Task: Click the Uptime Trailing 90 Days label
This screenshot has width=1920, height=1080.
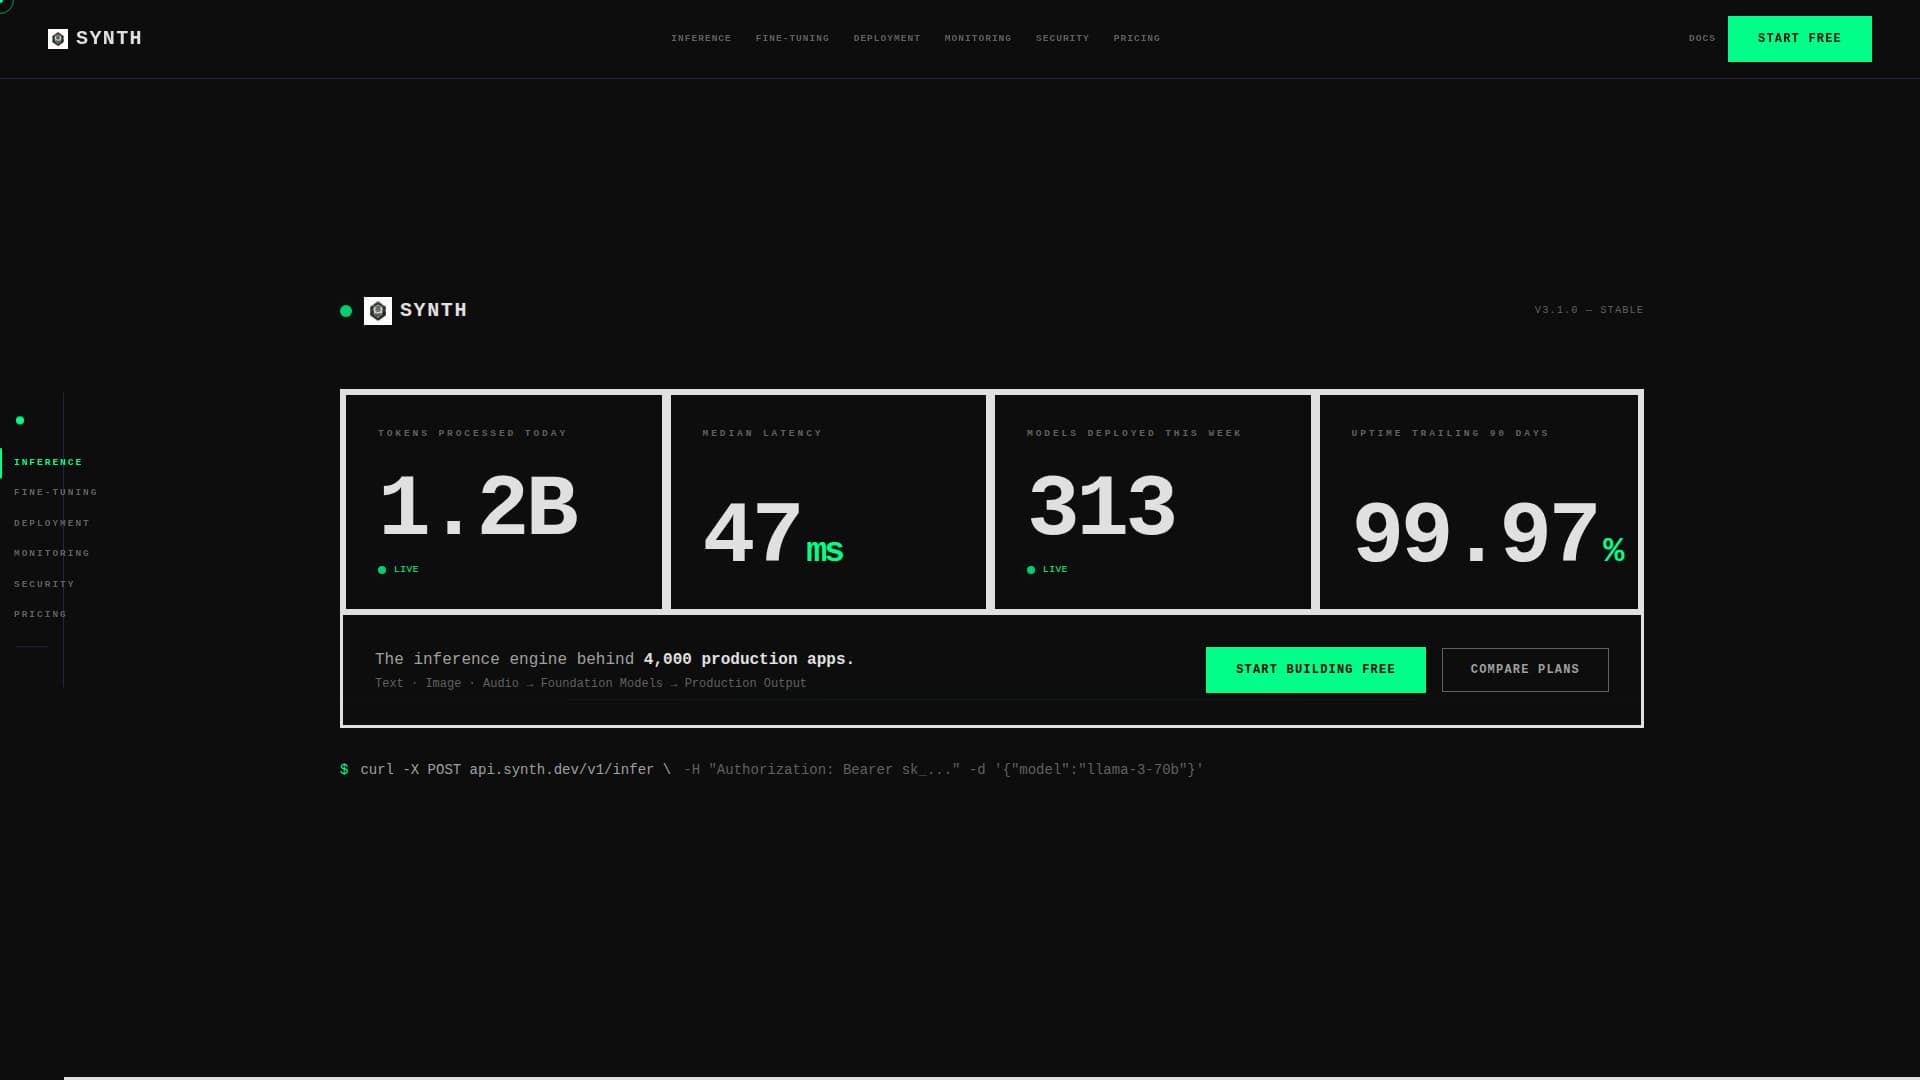Action: click(1450, 433)
